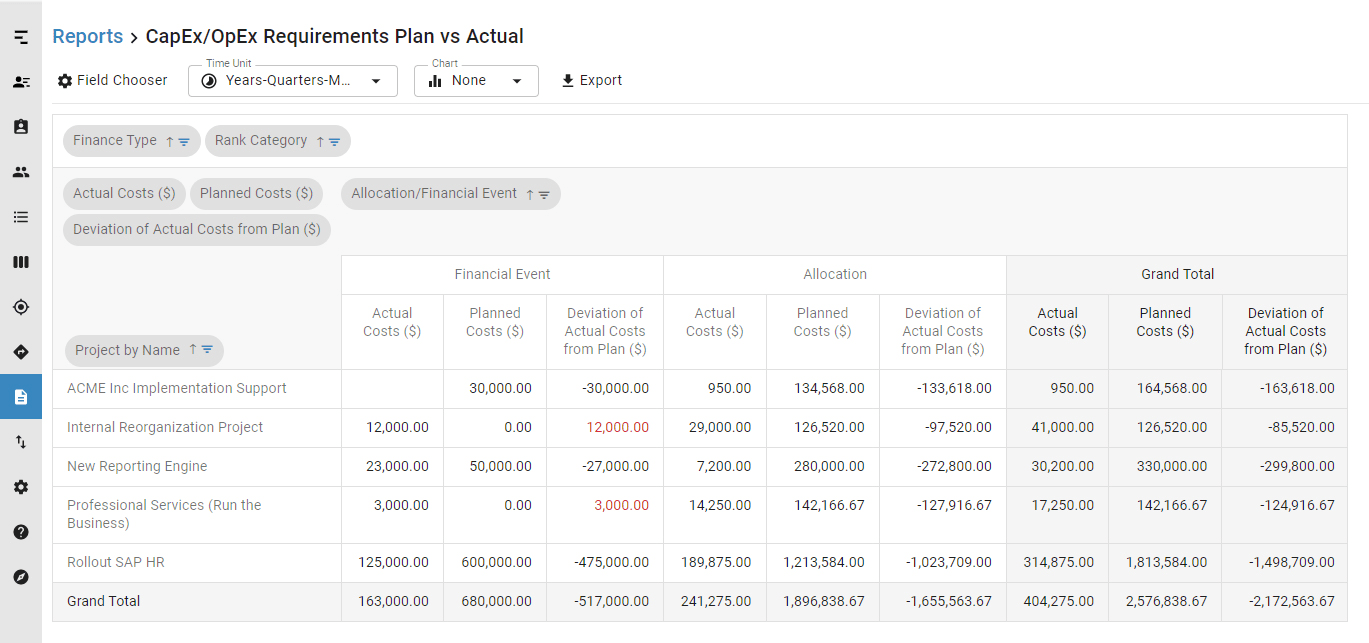The width and height of the screenshot is (1369, 643).
Task: Open the settings gear in sidebar
Action: (x=21, y=487)
